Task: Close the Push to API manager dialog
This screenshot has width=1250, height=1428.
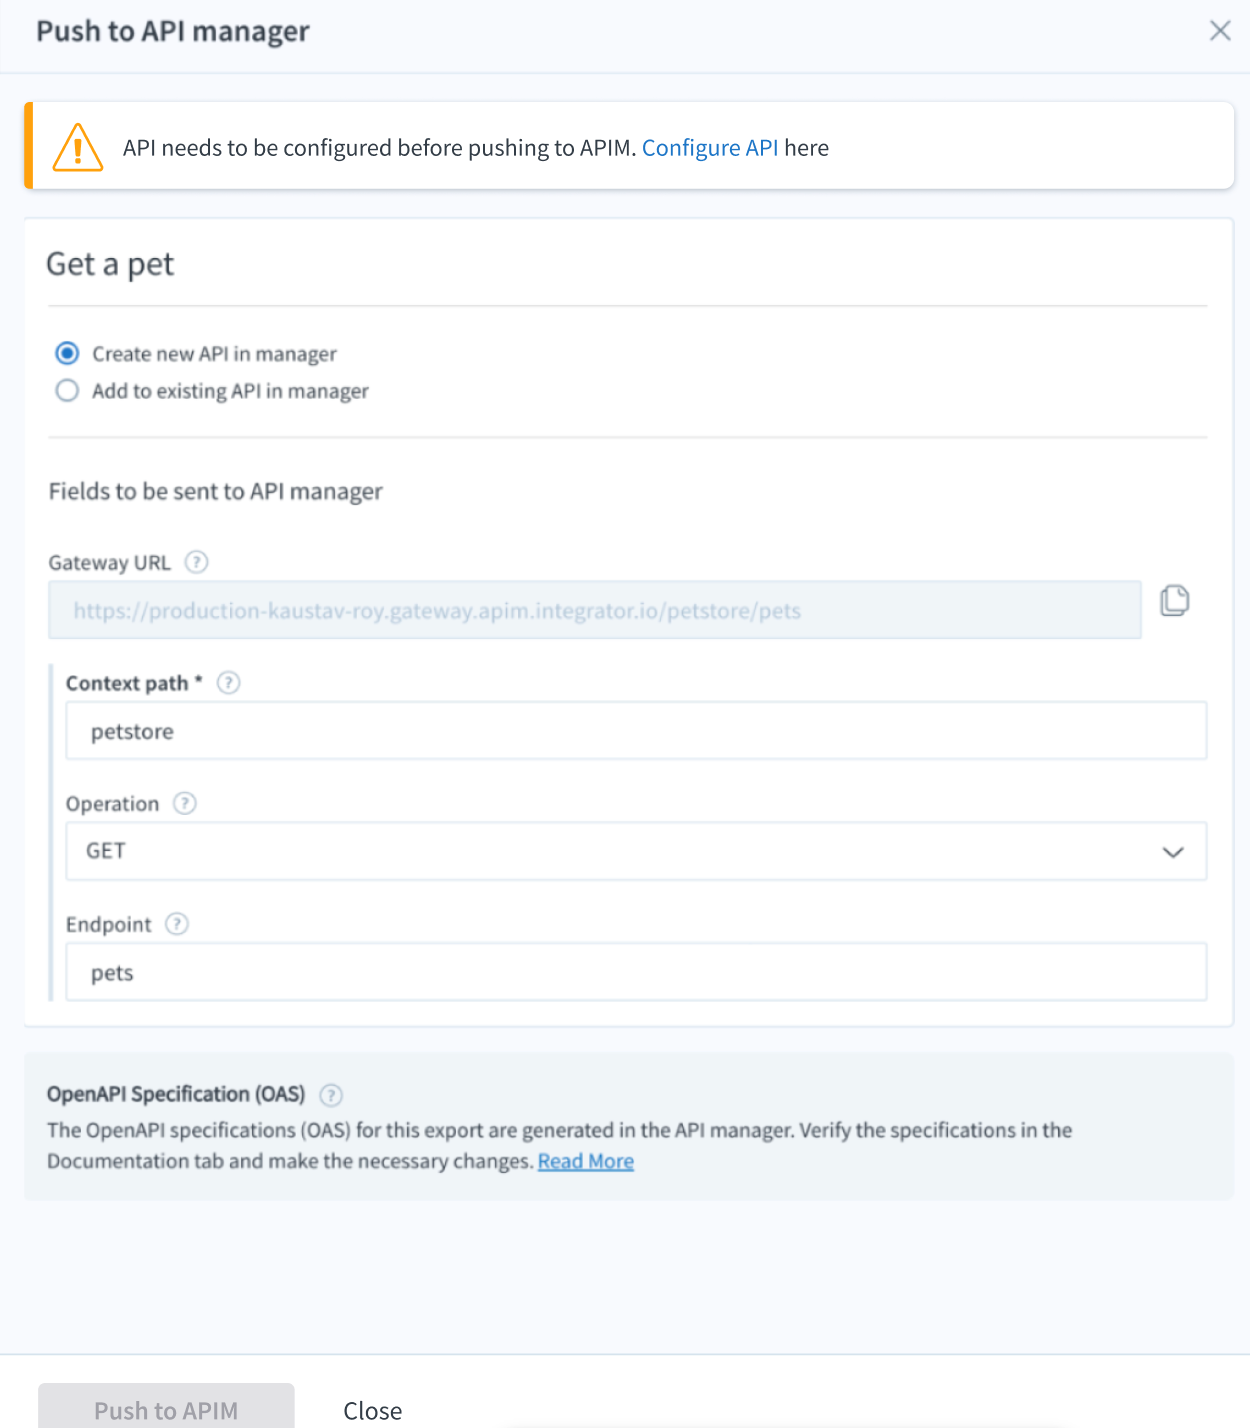Action: [x=1220, y=30]
